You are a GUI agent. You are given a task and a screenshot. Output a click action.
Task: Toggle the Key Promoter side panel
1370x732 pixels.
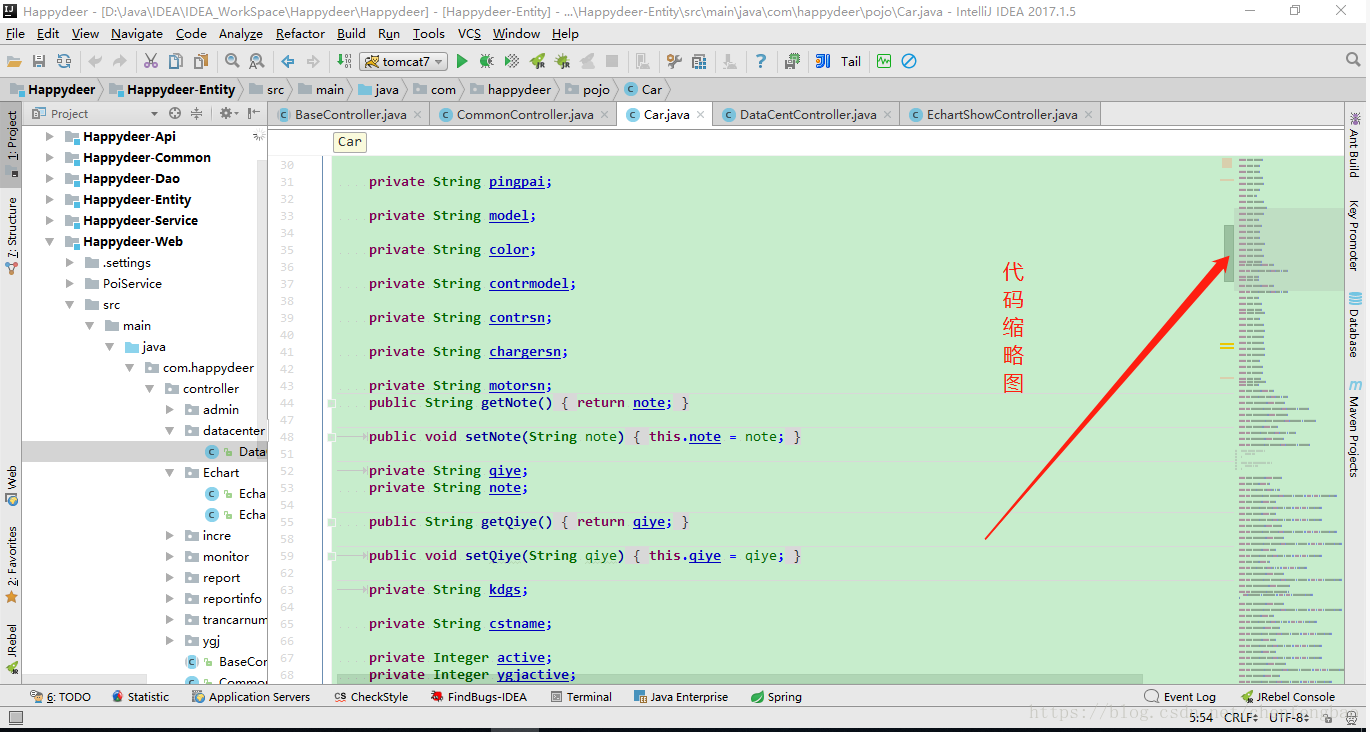(1355, 236)
